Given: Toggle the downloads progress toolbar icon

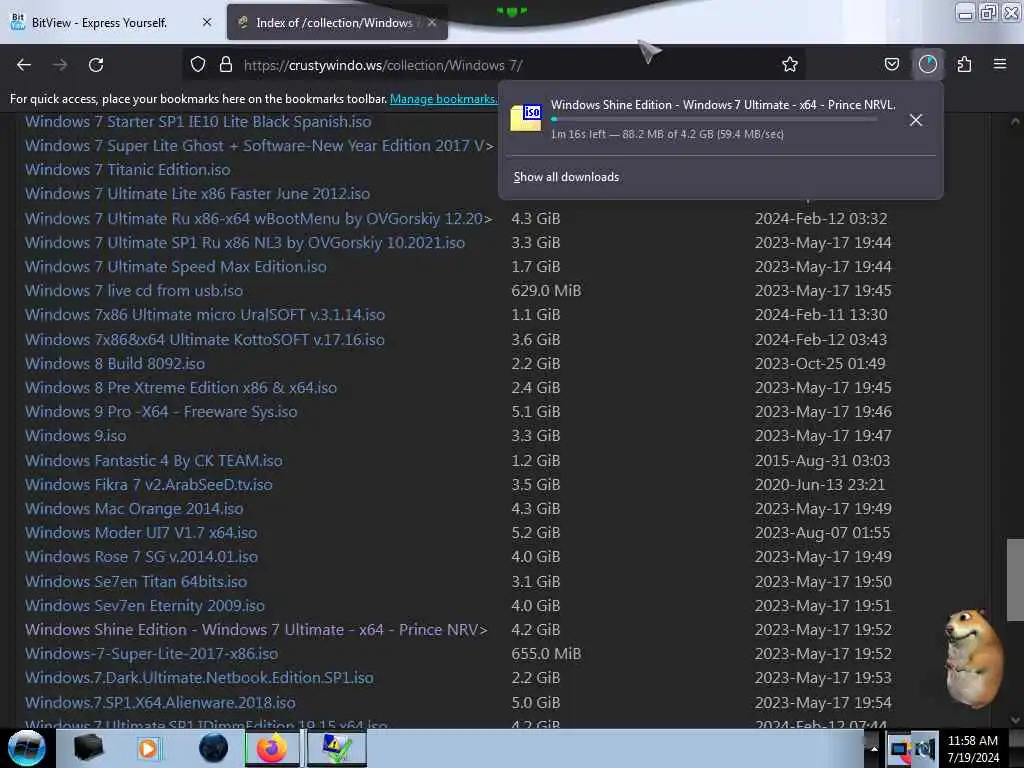Looking at the screenshot, I should [927, 64].
